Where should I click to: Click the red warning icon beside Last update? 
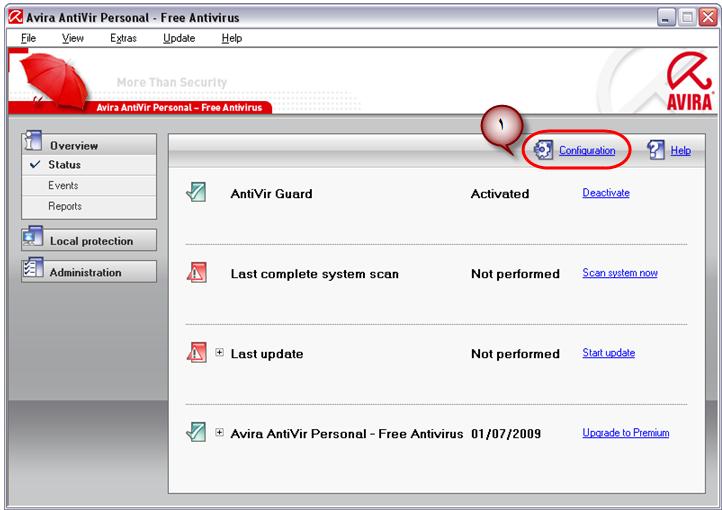tap(197, 353)
